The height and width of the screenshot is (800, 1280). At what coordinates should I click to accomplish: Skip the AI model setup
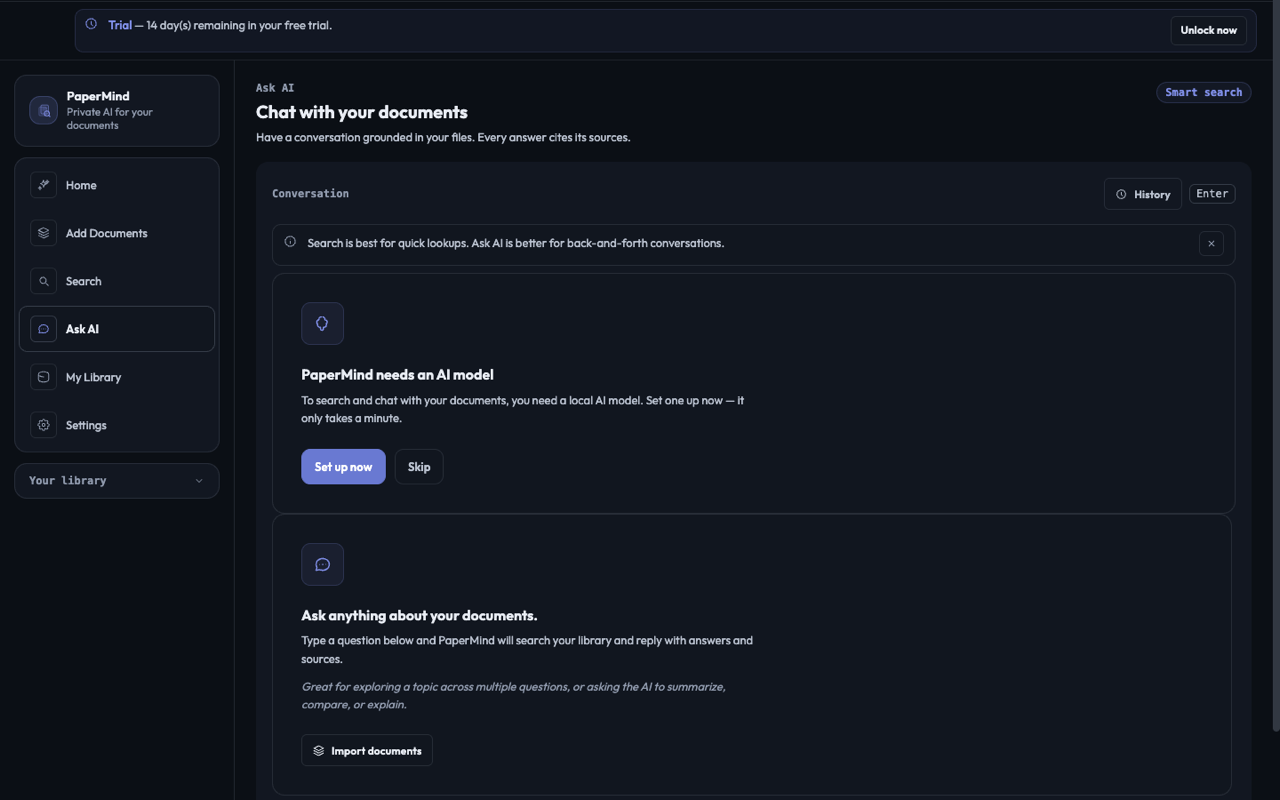click(x=419, y=467)
